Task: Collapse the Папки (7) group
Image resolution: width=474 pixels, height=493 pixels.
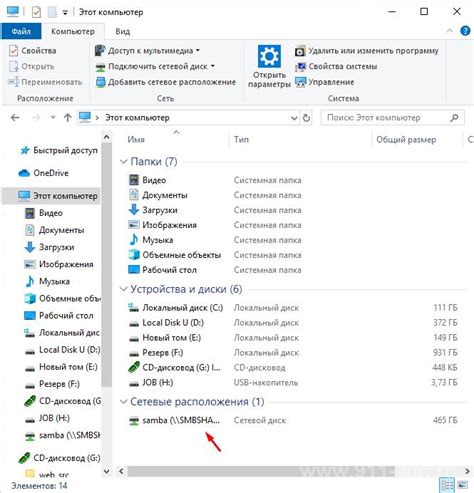Action: (x=123, y=162)
